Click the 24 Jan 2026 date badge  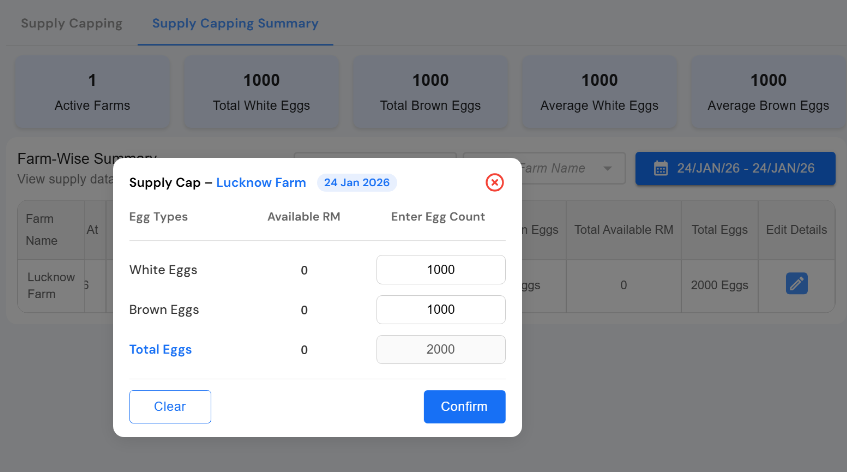coord(357,183)
